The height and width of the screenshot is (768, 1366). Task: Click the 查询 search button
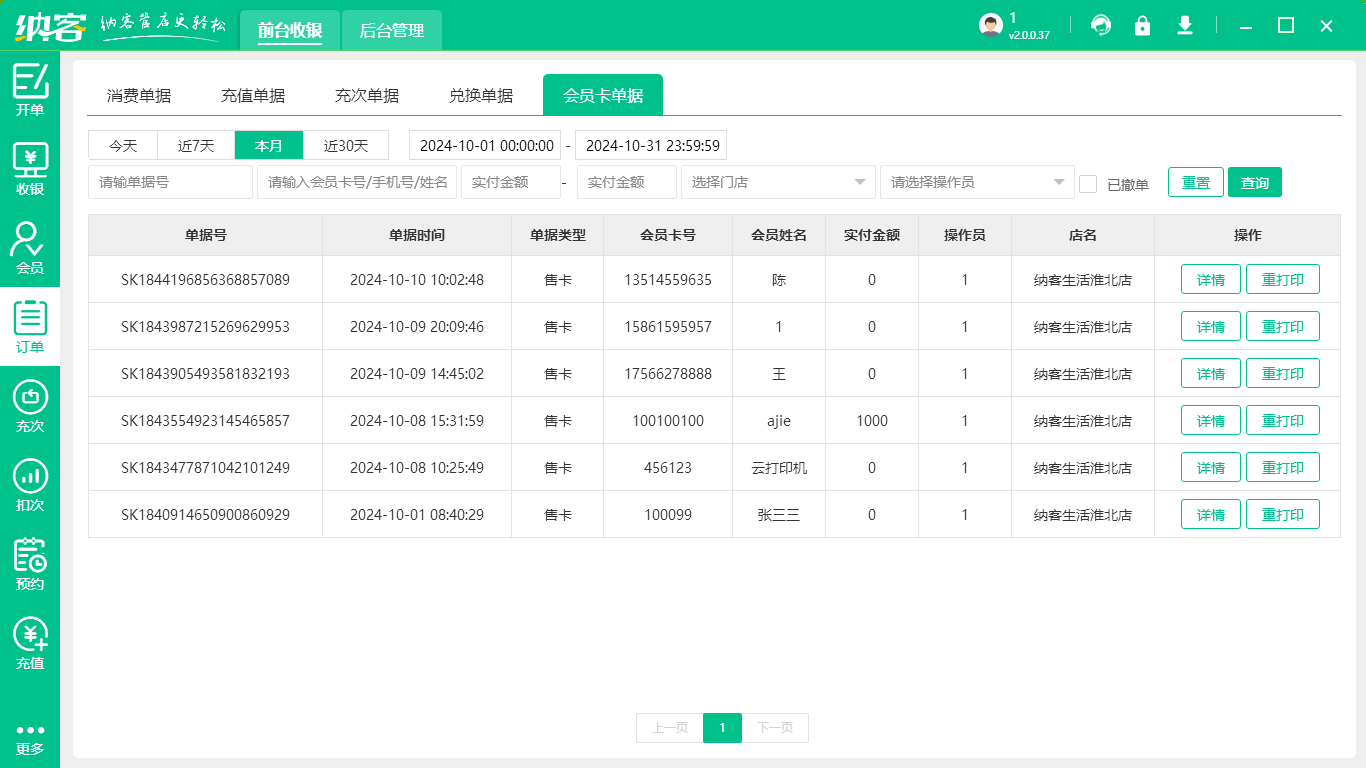point(1254,182)
